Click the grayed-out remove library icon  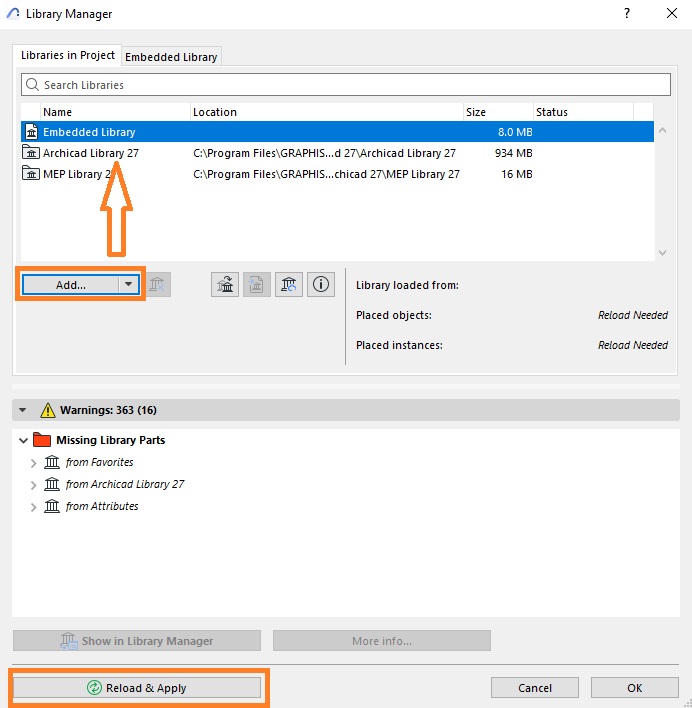click(157, 284)
